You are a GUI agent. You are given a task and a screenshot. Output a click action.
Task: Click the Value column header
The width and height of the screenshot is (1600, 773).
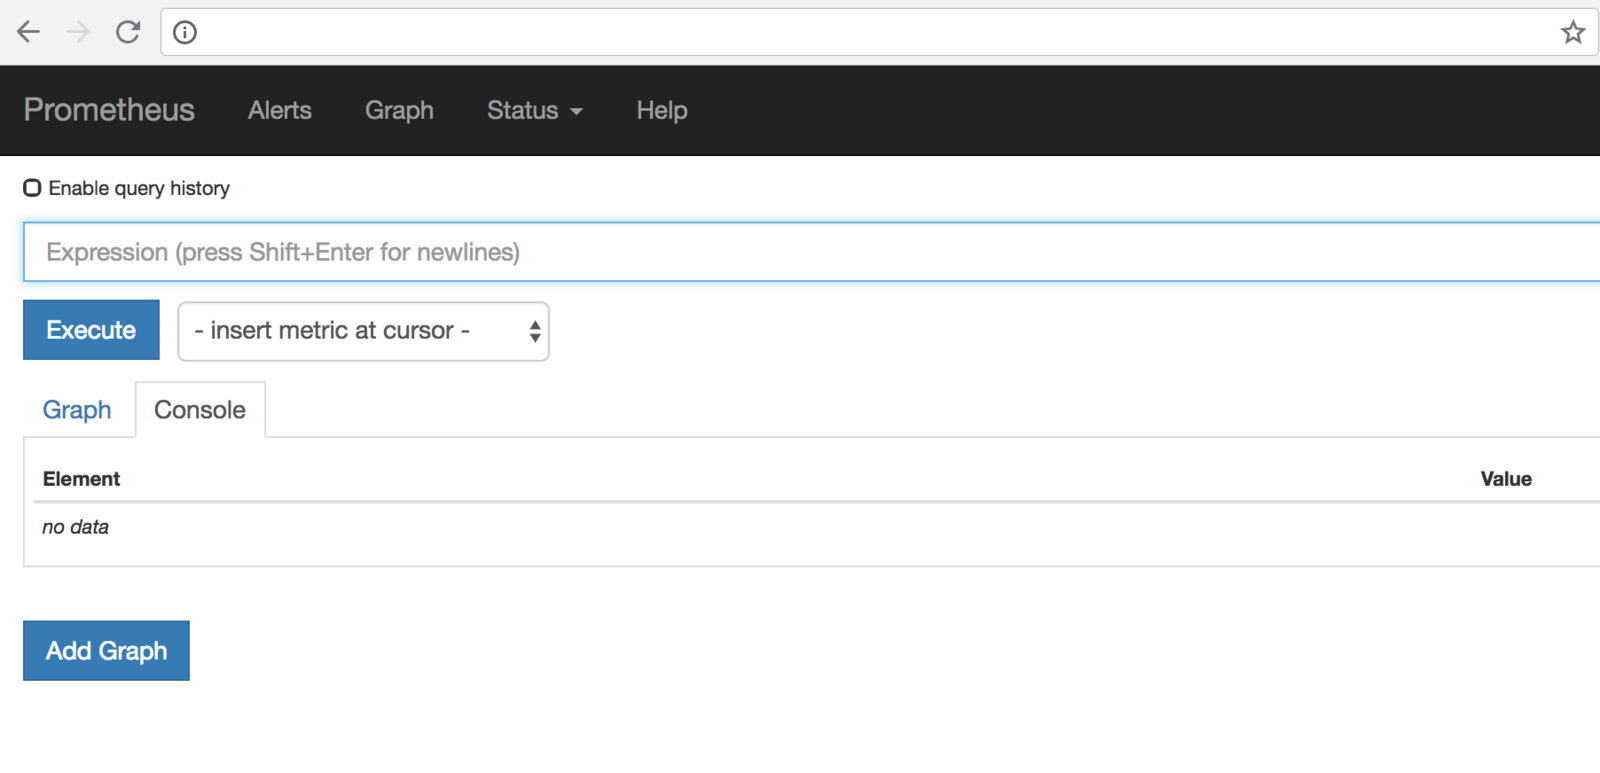point(1506,479)
